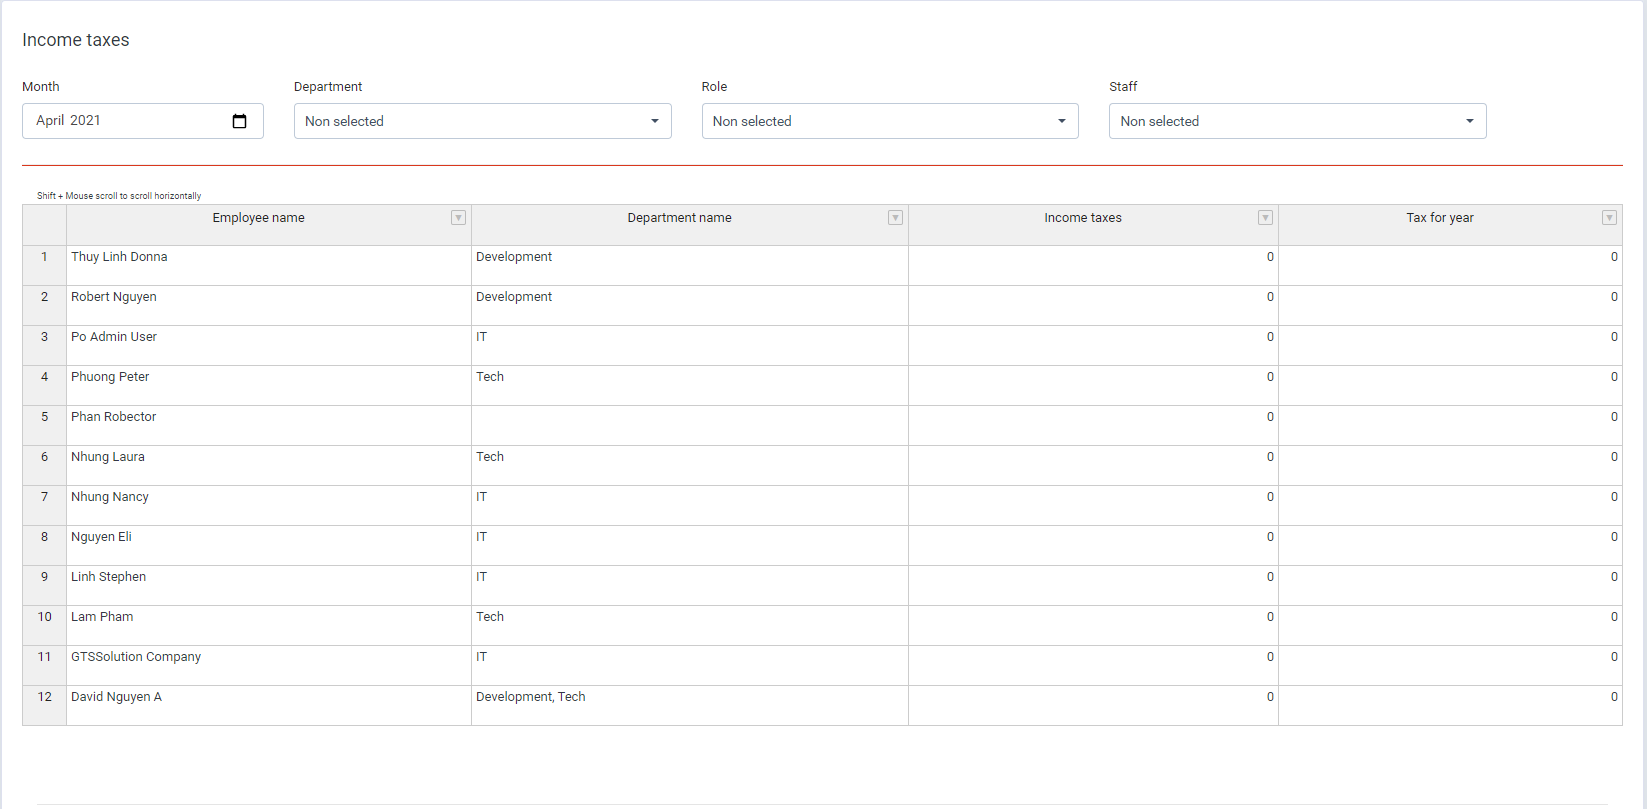
Task: Expand the Role dropdown
Action: (x=889, y=121)
